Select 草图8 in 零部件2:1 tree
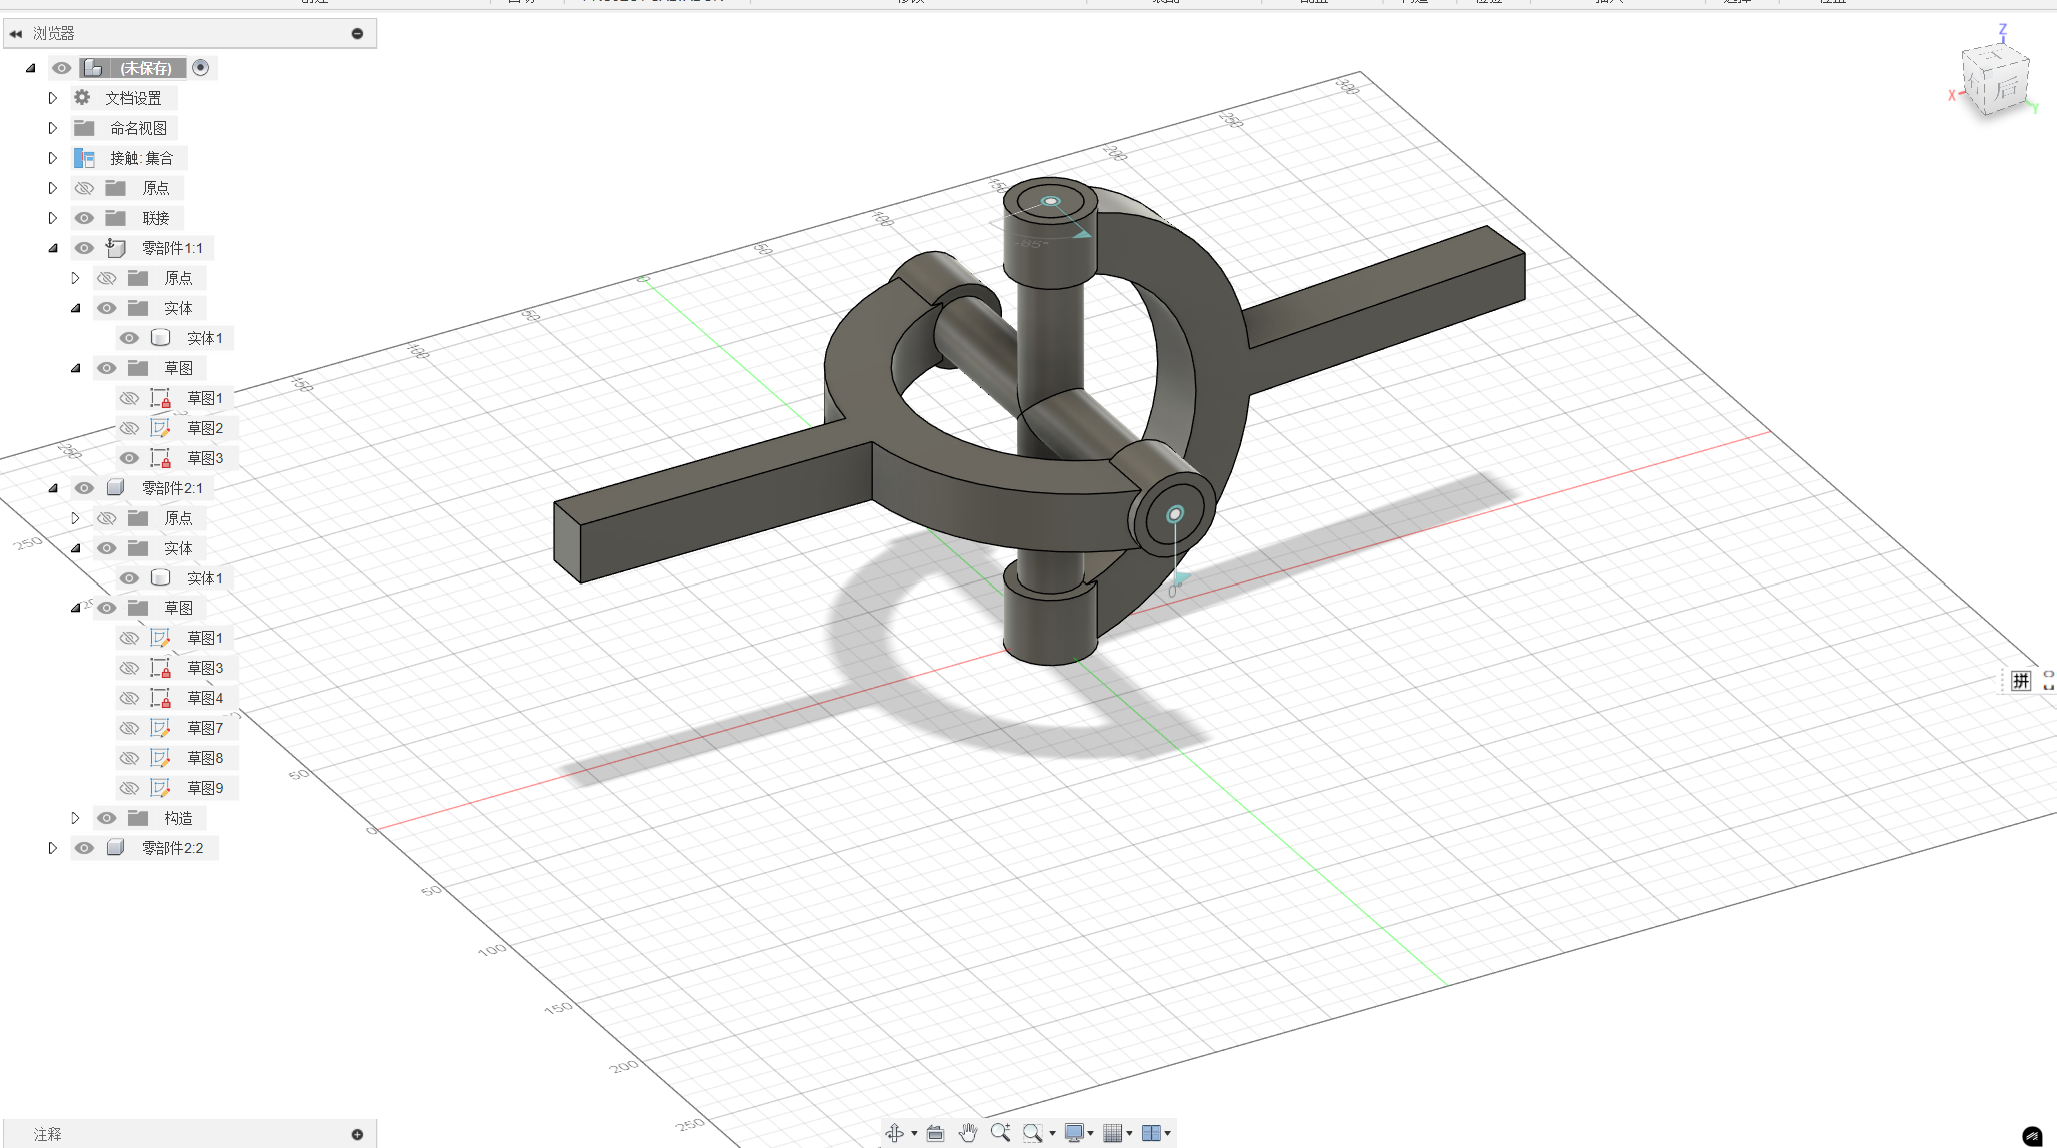Screen dimensions: 2057x1148 click(205, 758)
